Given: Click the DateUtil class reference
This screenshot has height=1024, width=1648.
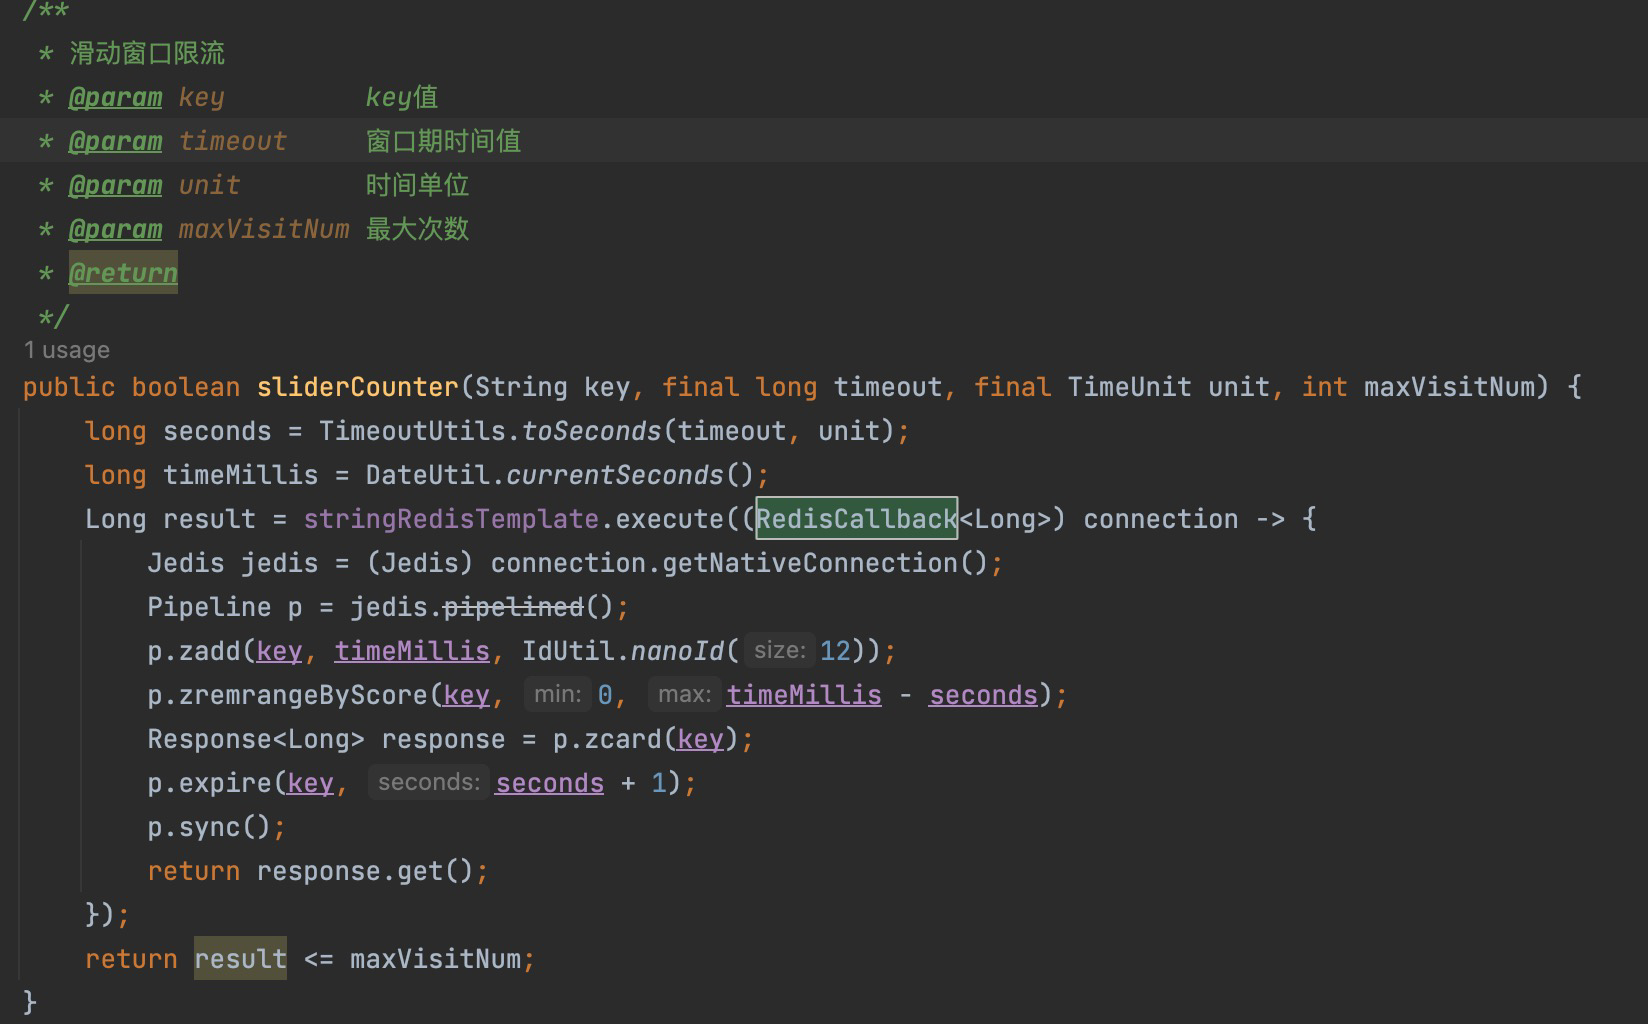Looking at the screenshot, I should pos(428,475).
